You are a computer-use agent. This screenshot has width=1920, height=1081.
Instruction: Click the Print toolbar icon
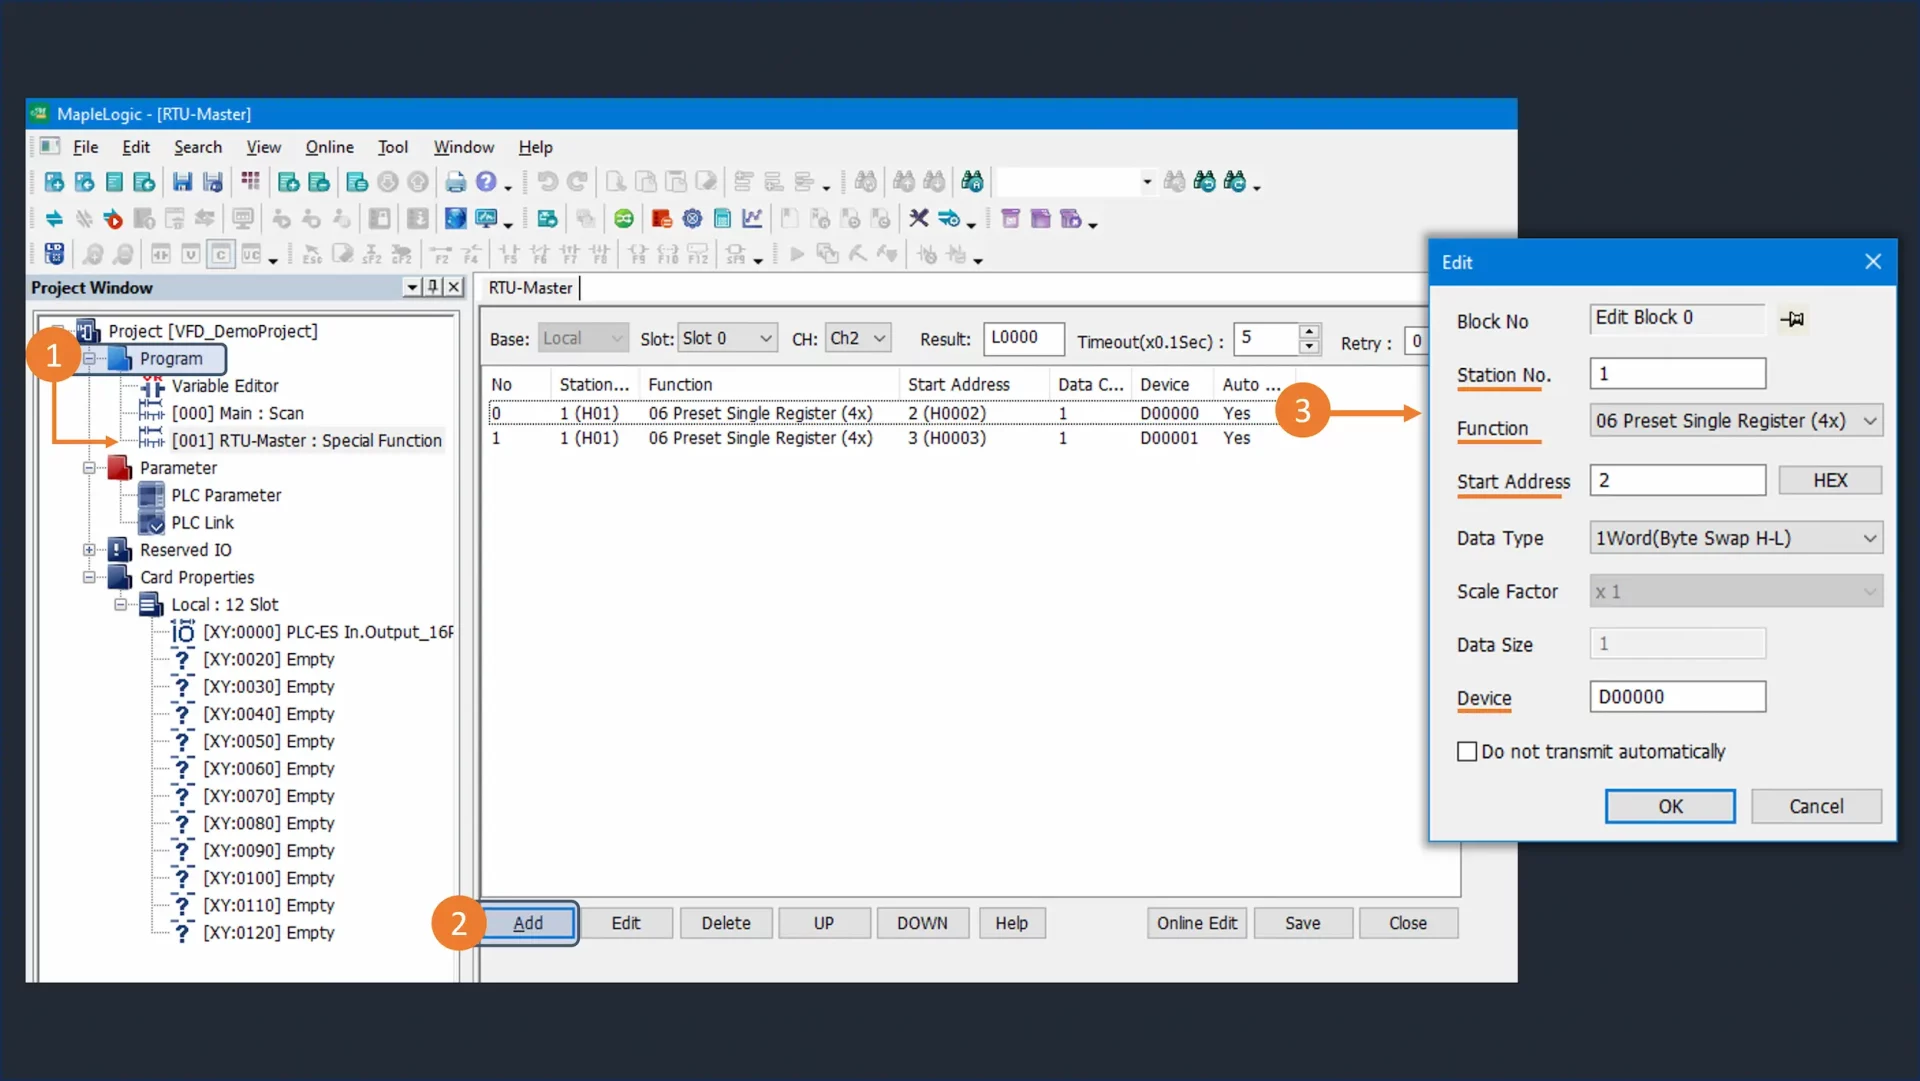455,182
